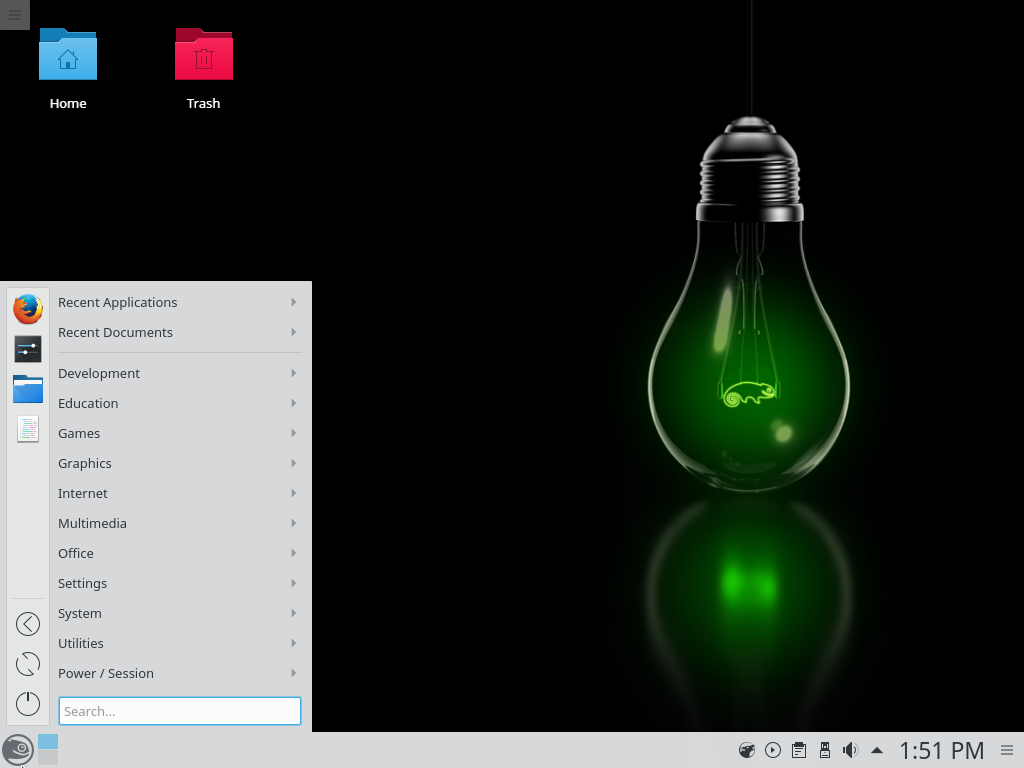Open the Home folder on the desktop

pyautogui.click(x=67, y=57)
